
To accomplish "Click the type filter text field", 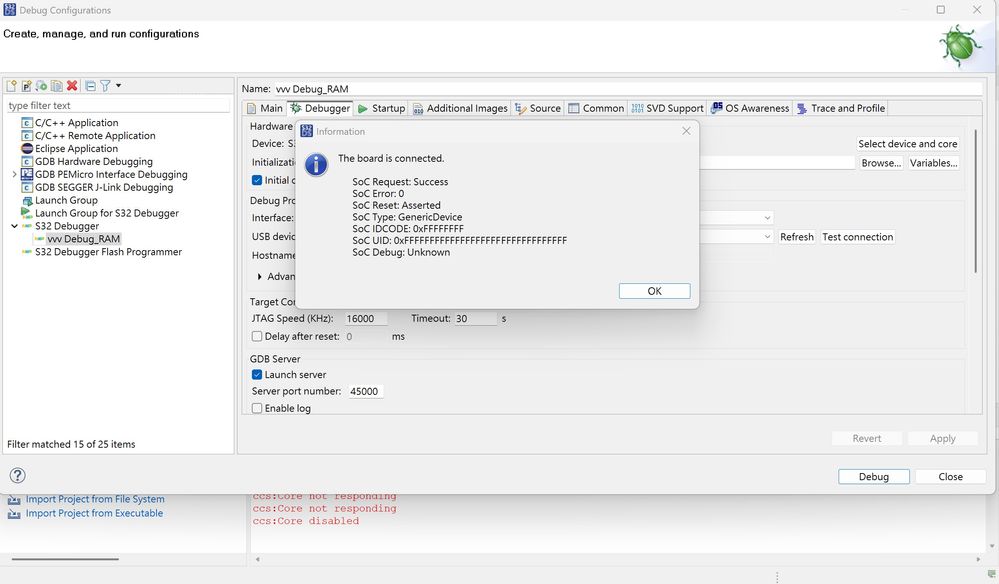I will (x=118, y=106).
